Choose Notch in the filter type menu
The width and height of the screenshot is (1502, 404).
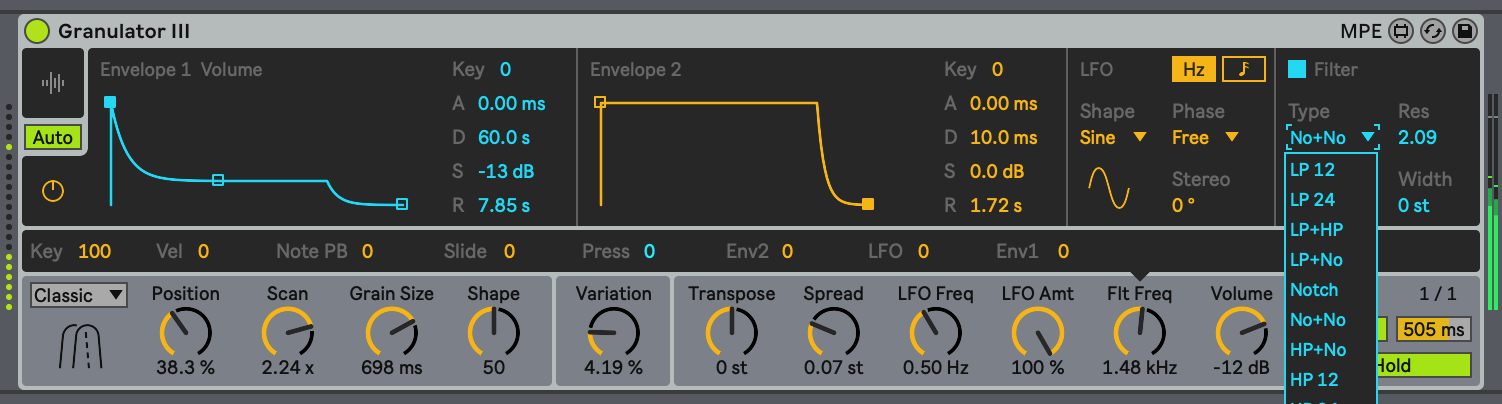point(1313,289)
